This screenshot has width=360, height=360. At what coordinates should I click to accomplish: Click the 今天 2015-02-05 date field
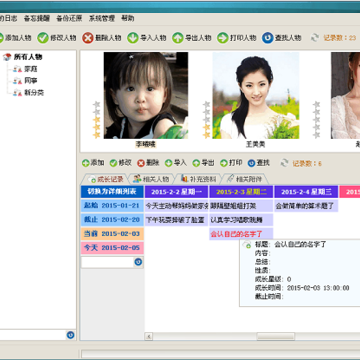pyautogui.click(x=112, y=248)
